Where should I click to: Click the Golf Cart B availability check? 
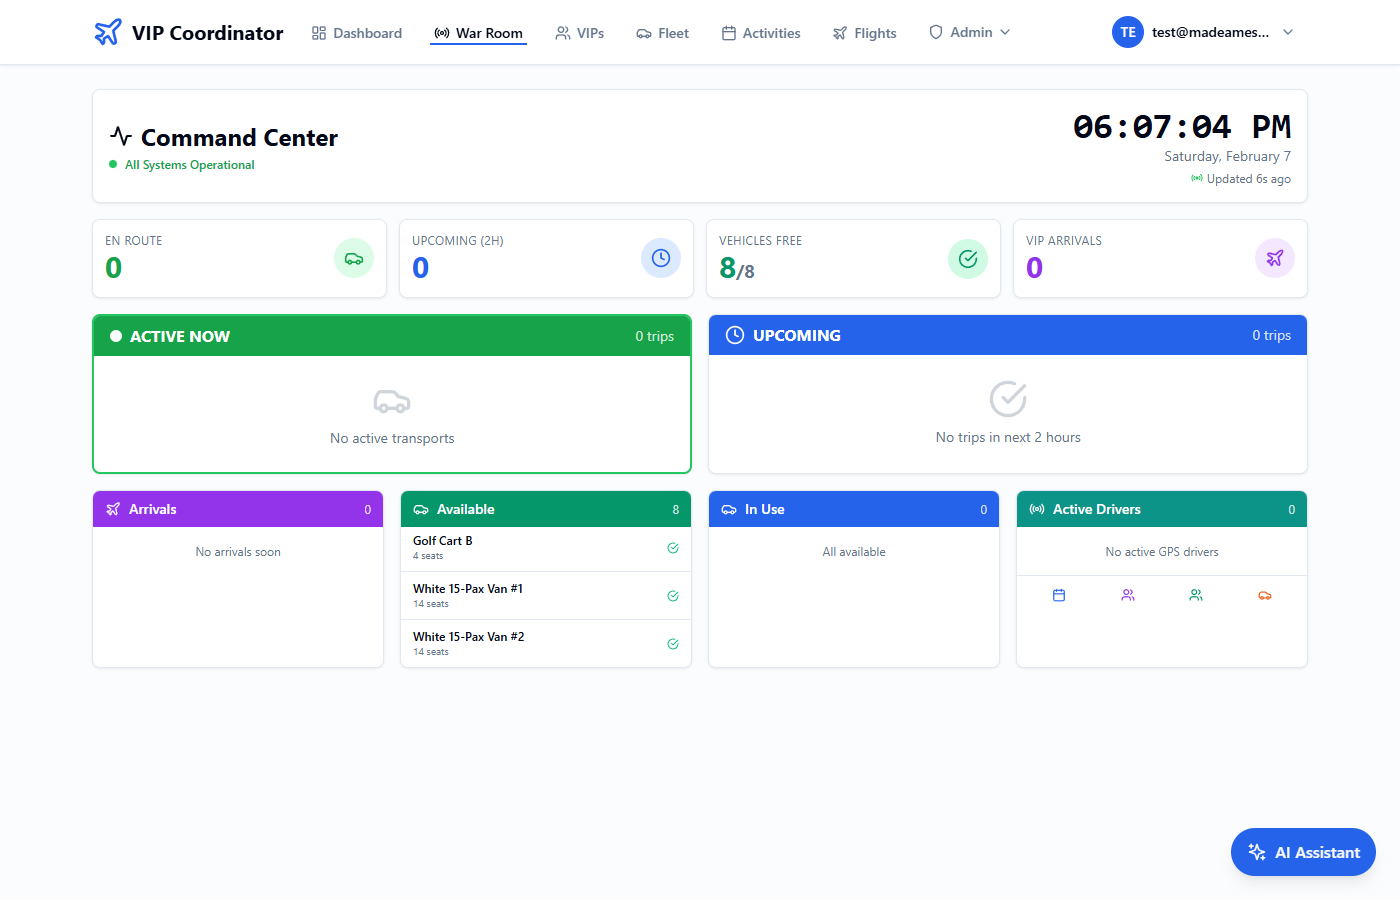pyautogui.click(x=673, y=548)
